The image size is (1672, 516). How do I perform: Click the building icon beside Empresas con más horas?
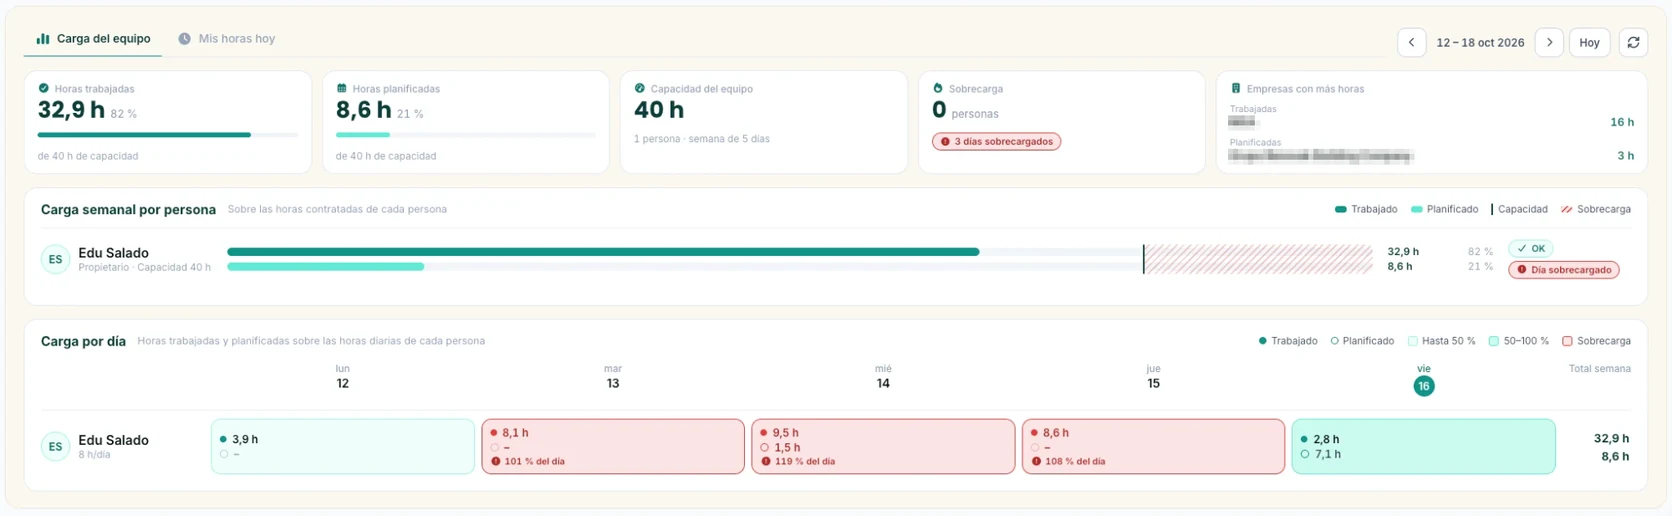1236,88
